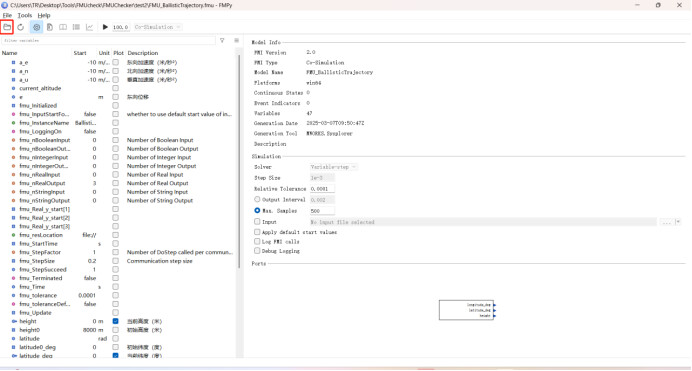Show the files page toolbar icon
This screenshot has width=692, height=371.
50,27
